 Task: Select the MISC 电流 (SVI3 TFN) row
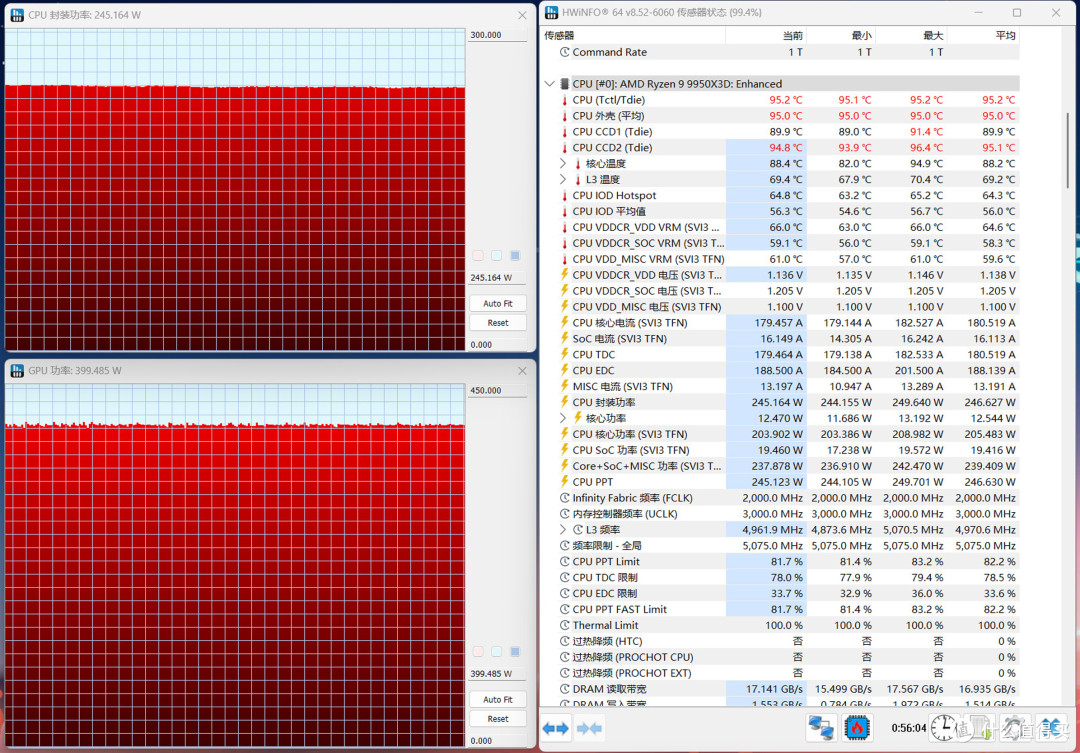coord(780,386)
